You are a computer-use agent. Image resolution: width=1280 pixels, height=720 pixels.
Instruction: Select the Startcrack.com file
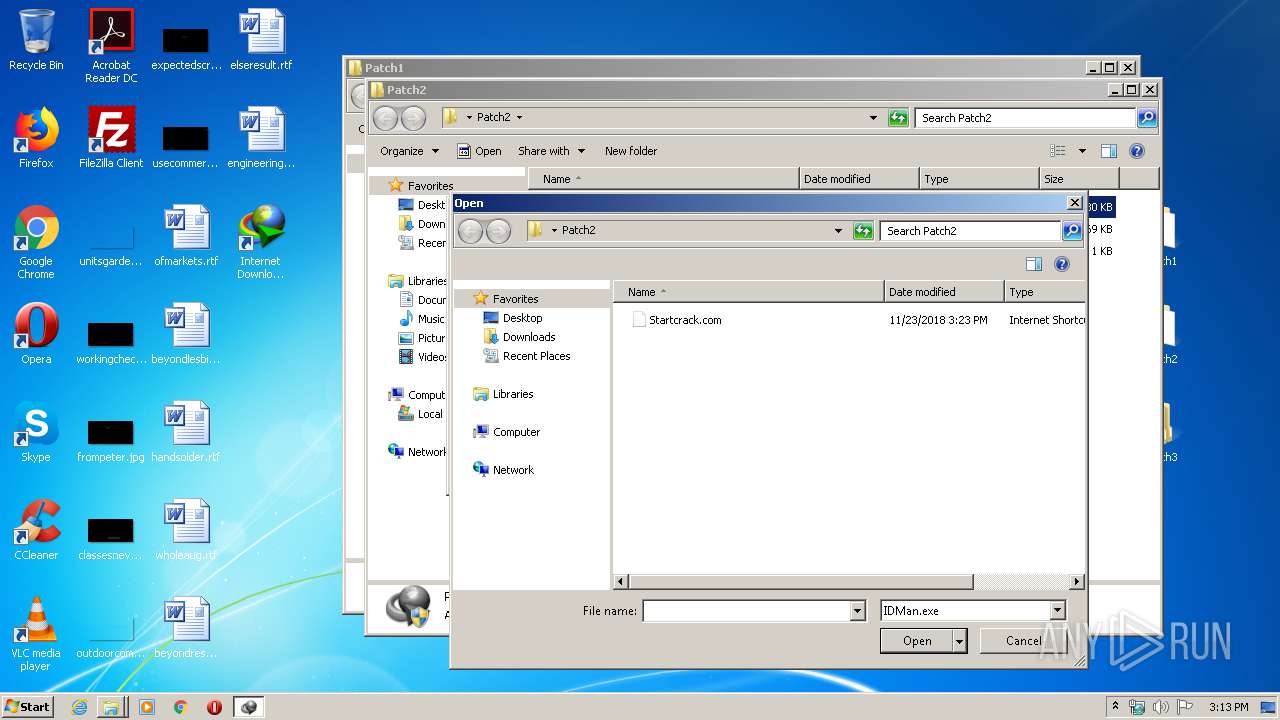685,320
